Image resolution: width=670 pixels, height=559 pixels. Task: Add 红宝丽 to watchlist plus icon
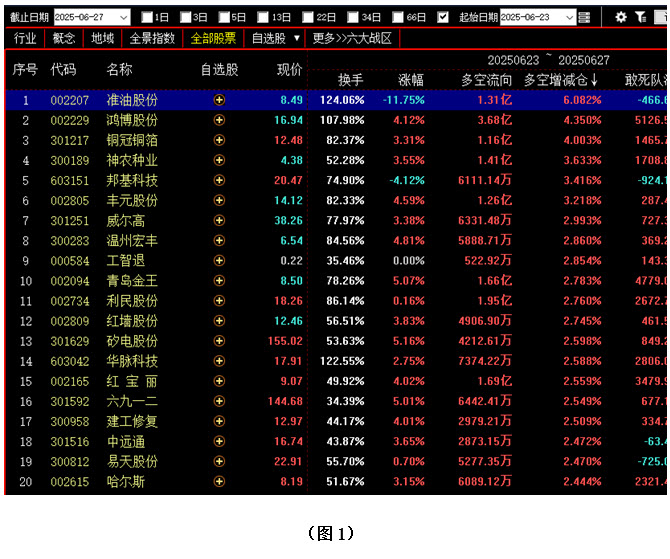pyautogui.click(x=219, y=381)
